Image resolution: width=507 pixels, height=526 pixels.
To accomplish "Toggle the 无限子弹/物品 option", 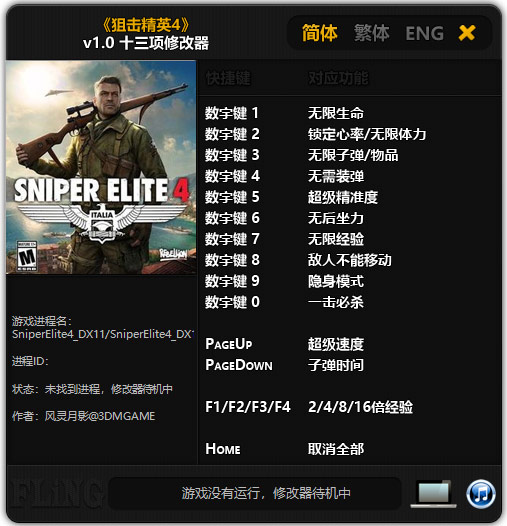I will 353,155.
